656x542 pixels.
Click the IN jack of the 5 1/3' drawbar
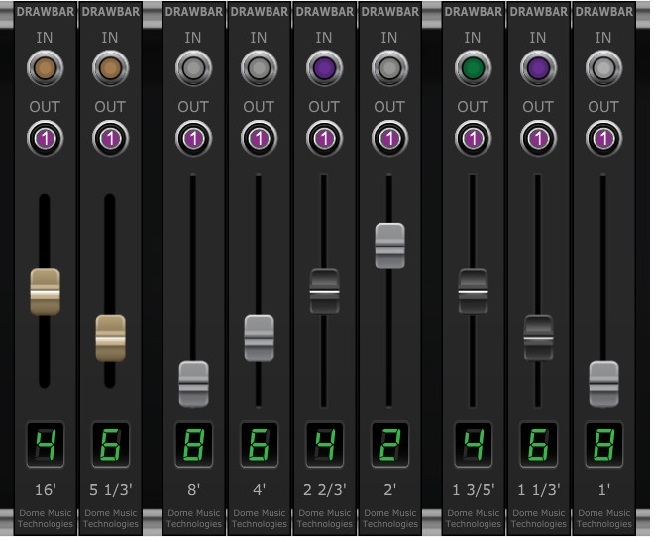coord(110,68)
